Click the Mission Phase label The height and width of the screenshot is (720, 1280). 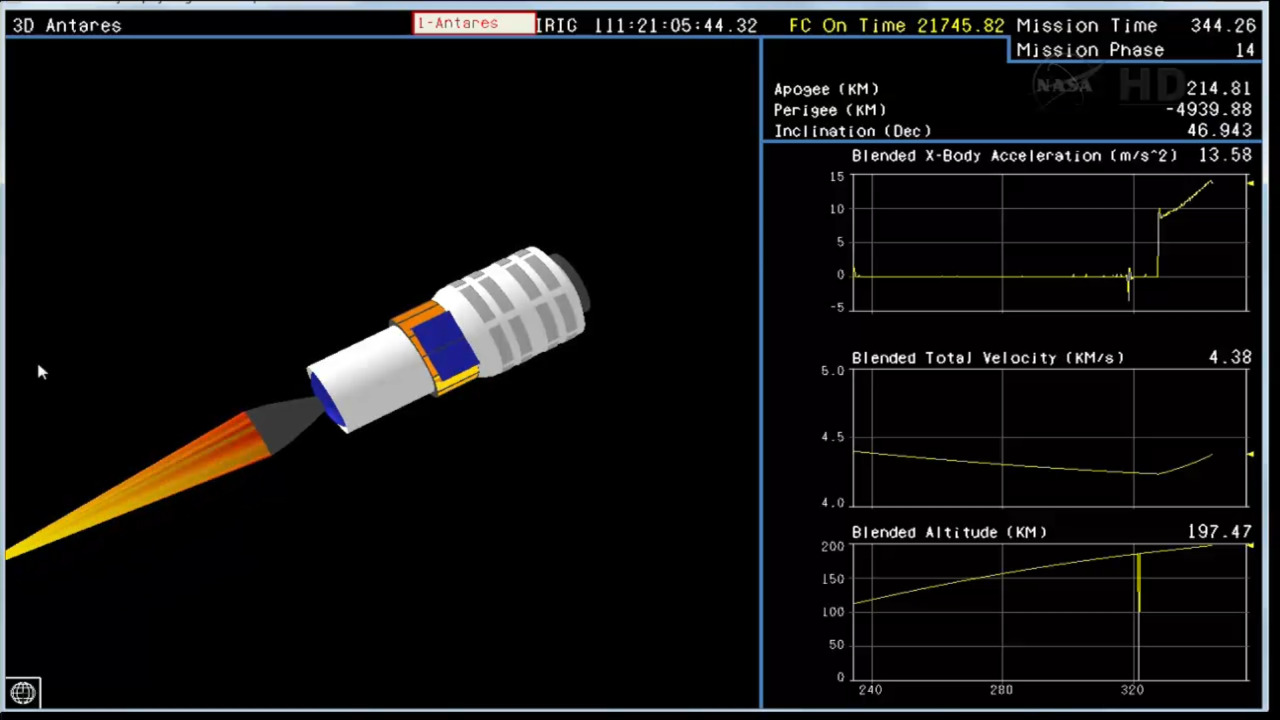tap(1090, 50)
